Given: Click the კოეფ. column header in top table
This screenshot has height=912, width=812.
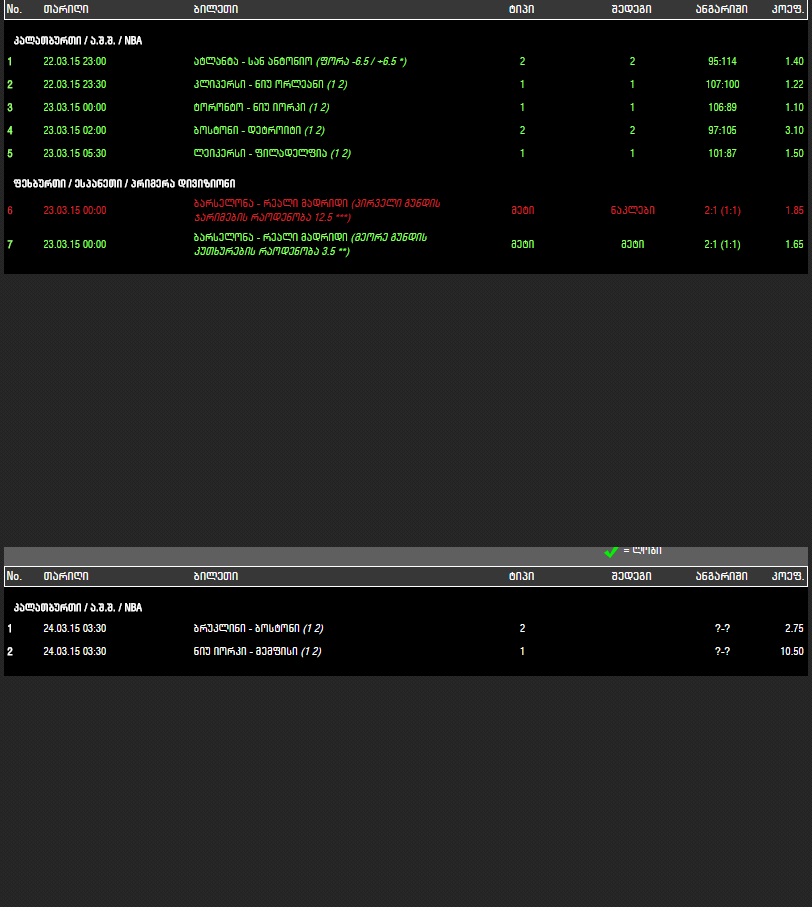Looking at the screenshot, I should coord(788,9).
